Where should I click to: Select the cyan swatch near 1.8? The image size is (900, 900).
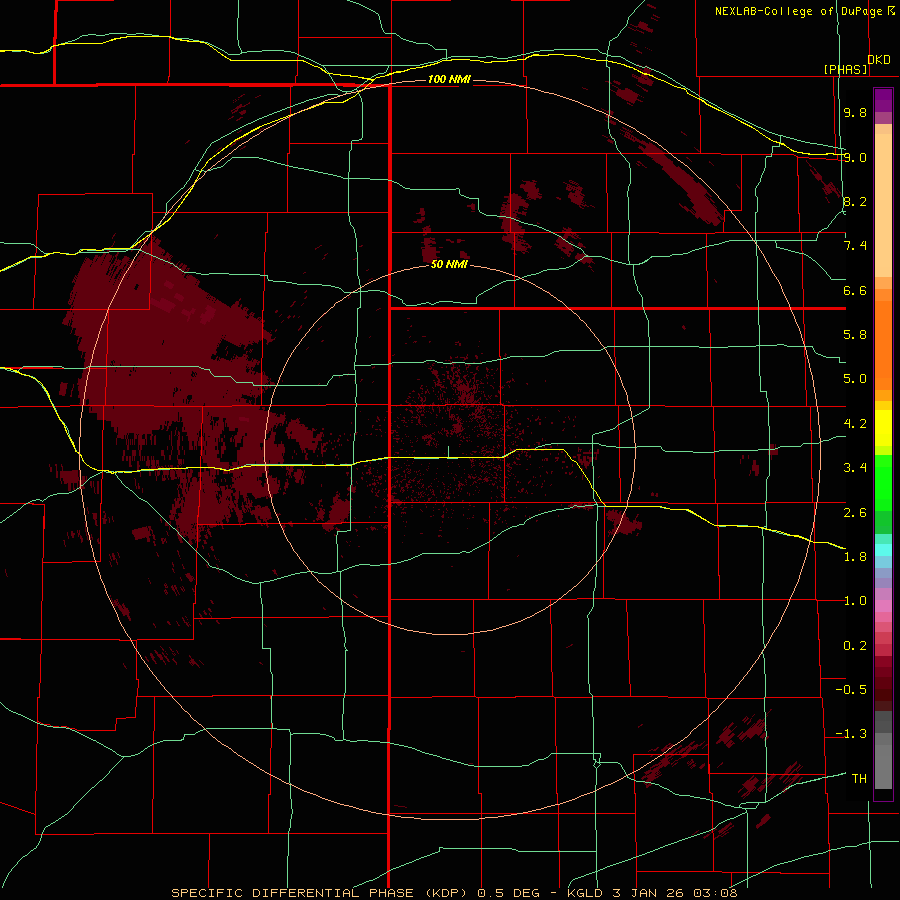[x=883, y=550]
